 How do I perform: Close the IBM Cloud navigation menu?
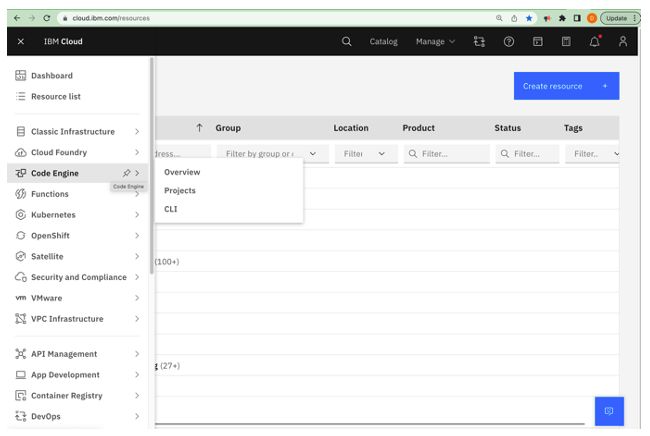coord(21,41)
